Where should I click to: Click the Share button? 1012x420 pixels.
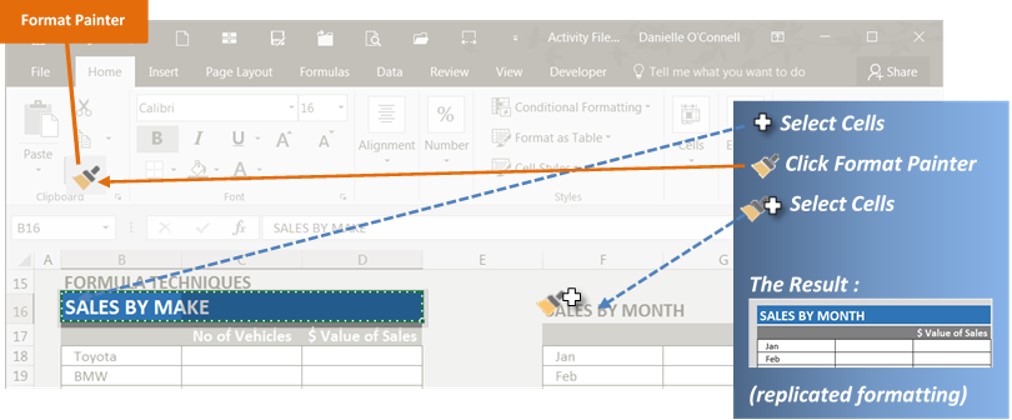(x=893, y=72)
